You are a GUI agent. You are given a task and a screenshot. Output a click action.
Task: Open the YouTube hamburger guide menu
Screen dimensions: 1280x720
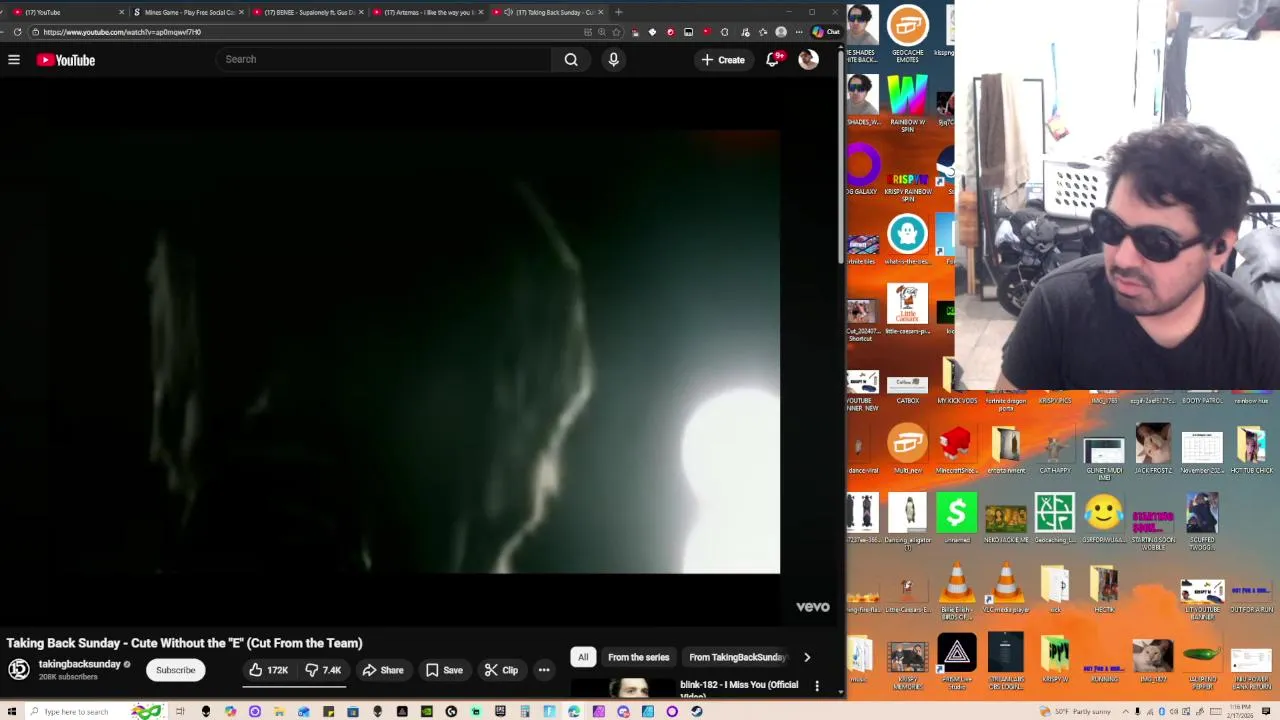pos(14,60)
